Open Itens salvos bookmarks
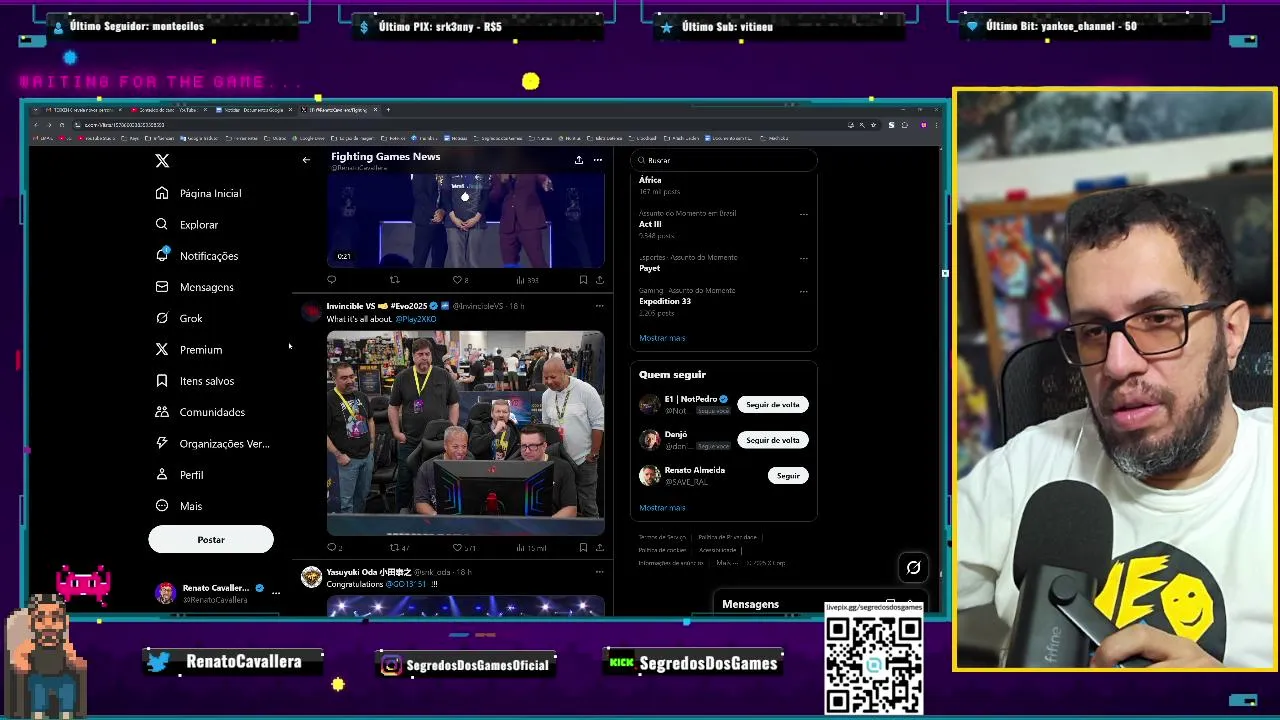The image size is (1280, 720). [195, 381]
